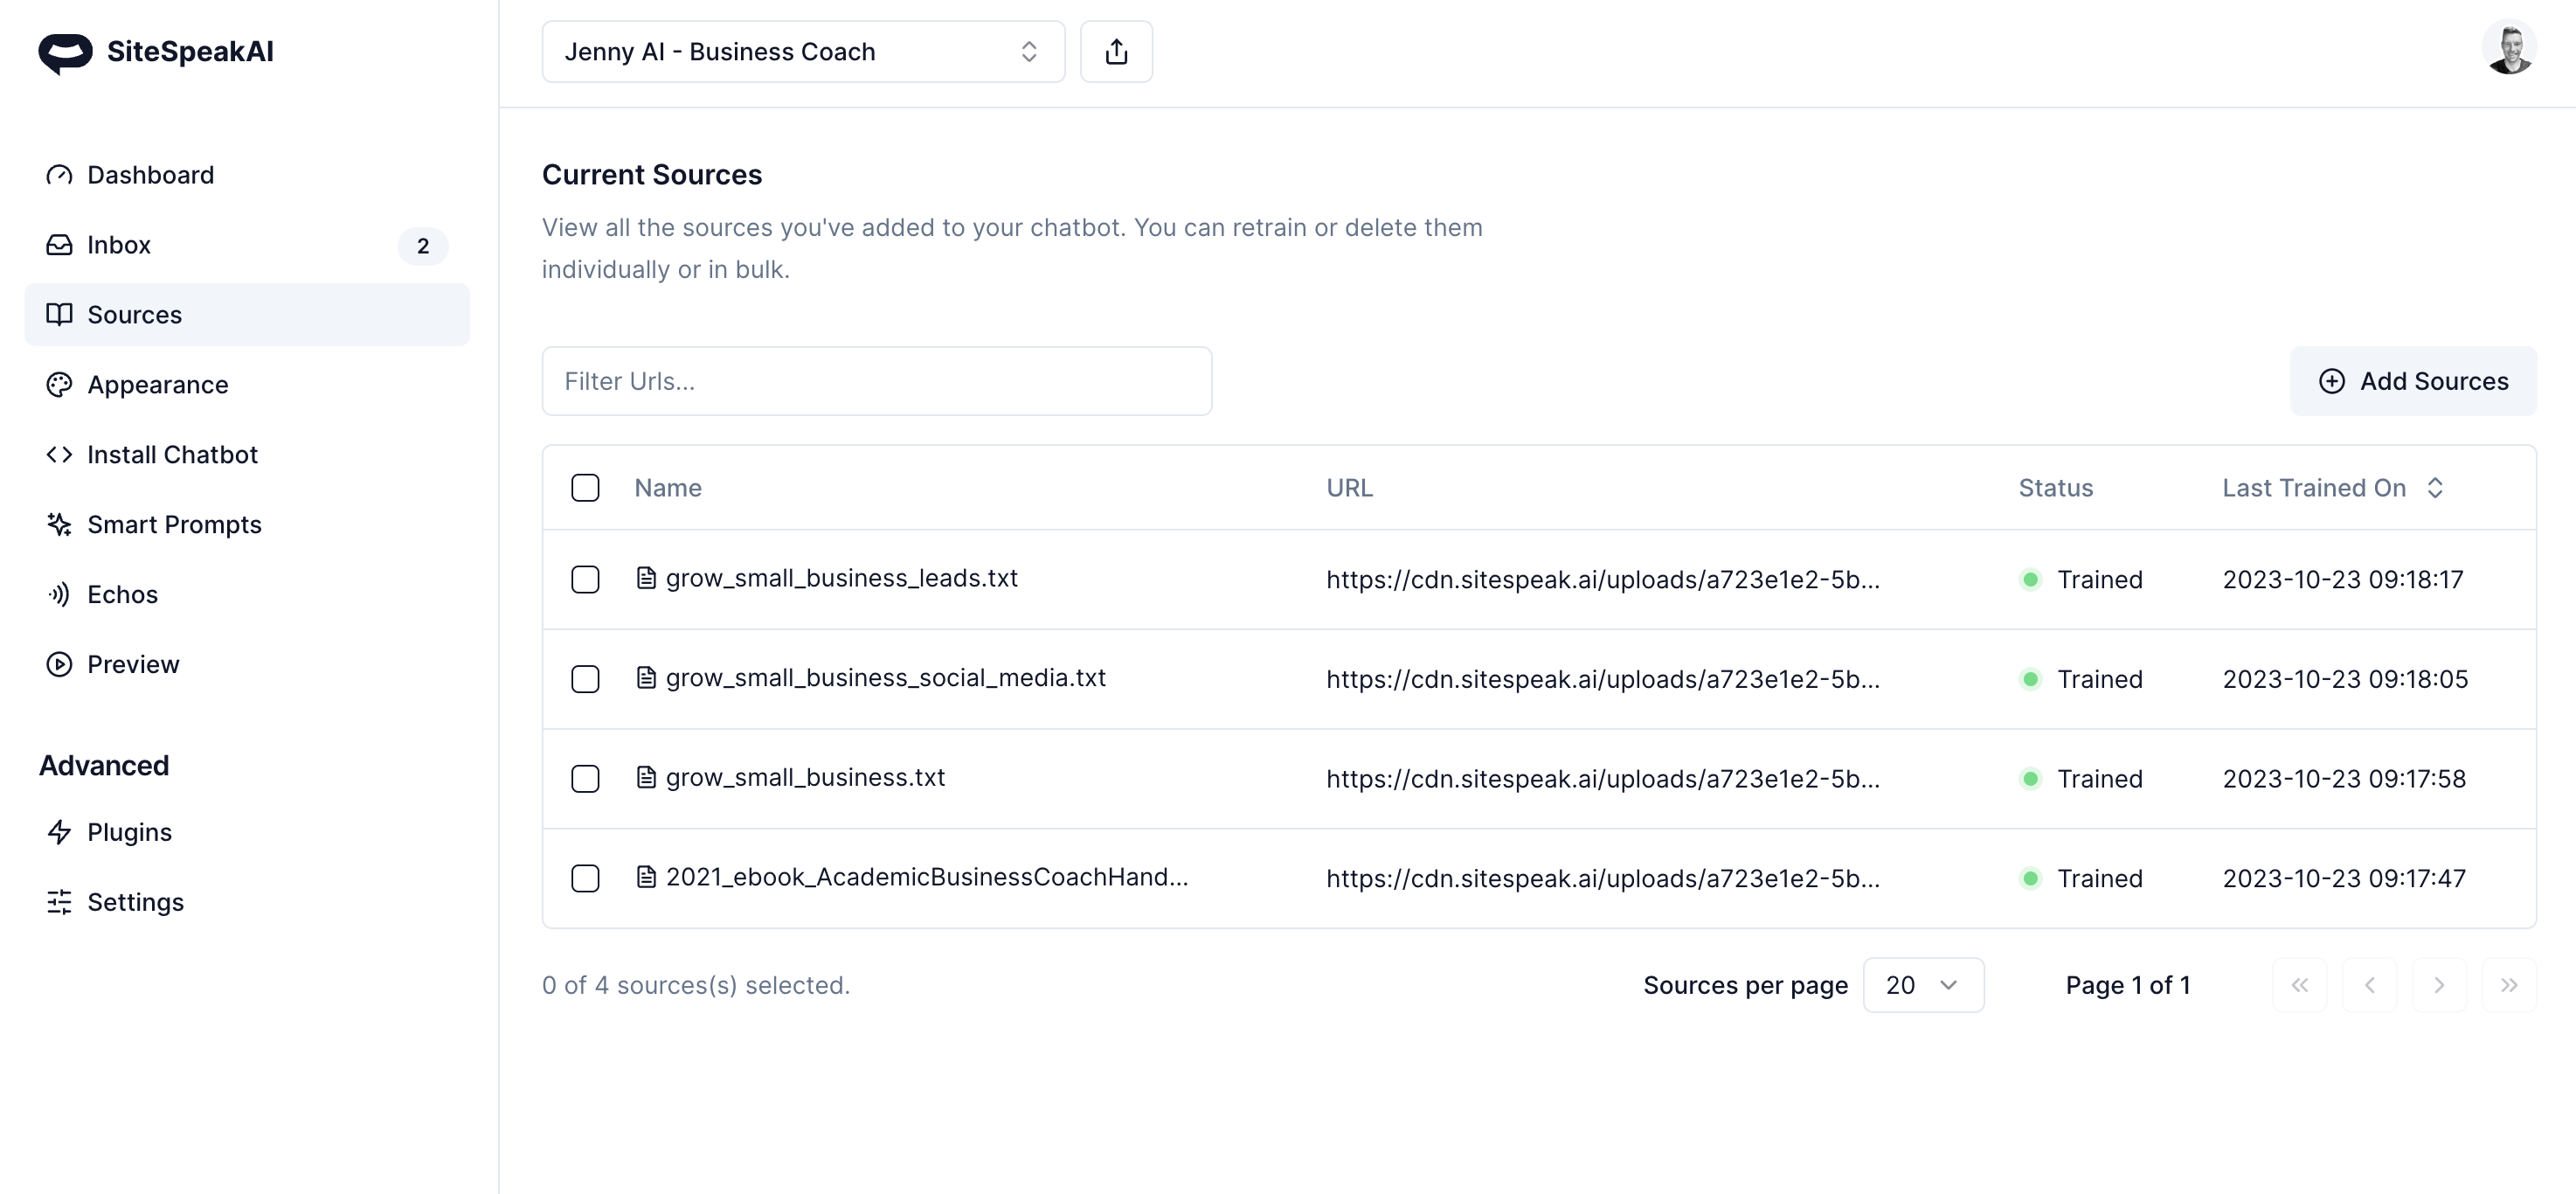Click the user profile avatar

tap(2508, 48)
